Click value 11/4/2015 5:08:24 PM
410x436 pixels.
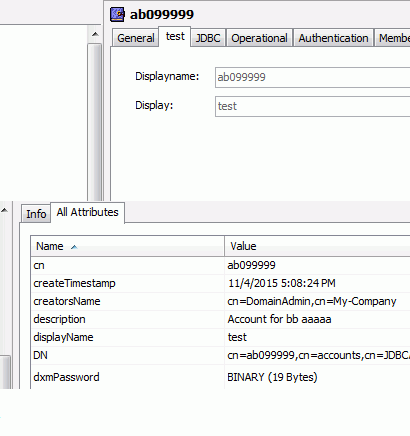click(x=282, y=283)
